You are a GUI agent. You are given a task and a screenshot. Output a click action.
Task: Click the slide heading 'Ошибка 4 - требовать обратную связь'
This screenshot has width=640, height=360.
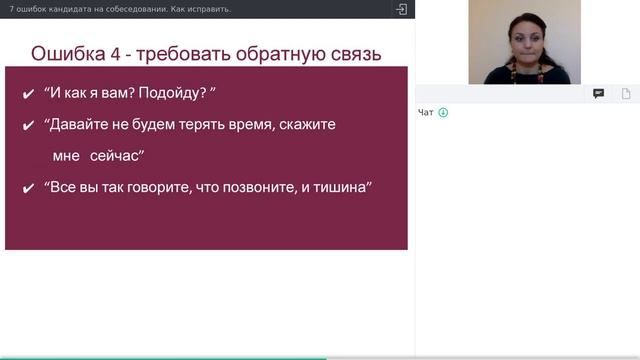click(x=206, y=54)
